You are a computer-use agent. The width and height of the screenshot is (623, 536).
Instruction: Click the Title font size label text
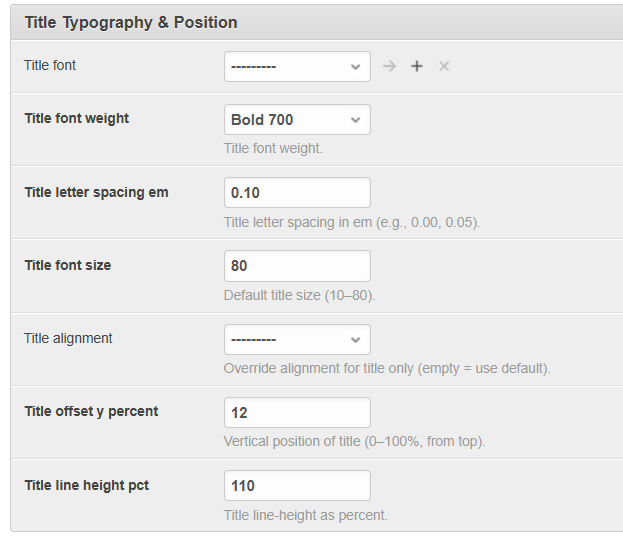(68, 265)
